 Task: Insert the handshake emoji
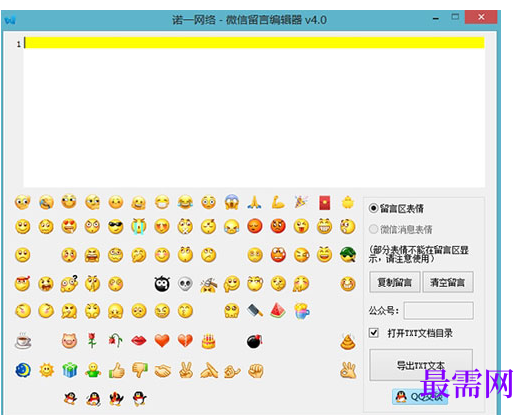pos(163,371)
